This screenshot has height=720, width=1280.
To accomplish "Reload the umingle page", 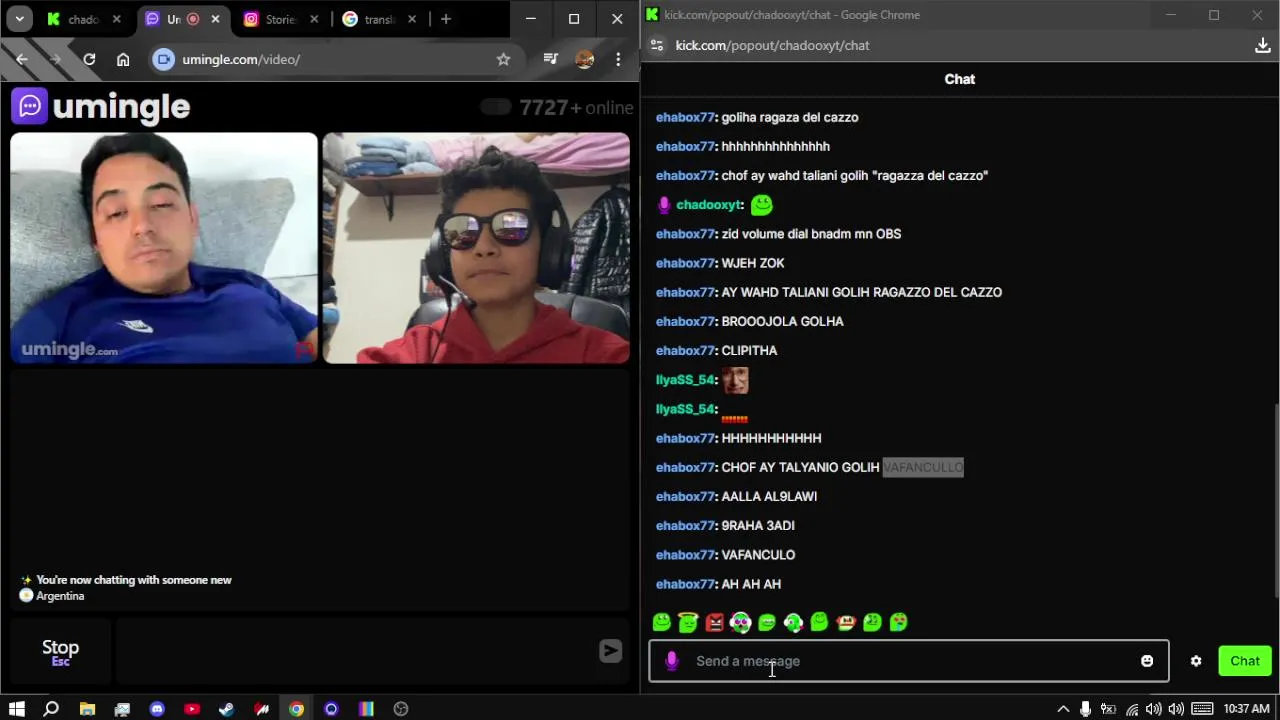I will pos(89,59).
